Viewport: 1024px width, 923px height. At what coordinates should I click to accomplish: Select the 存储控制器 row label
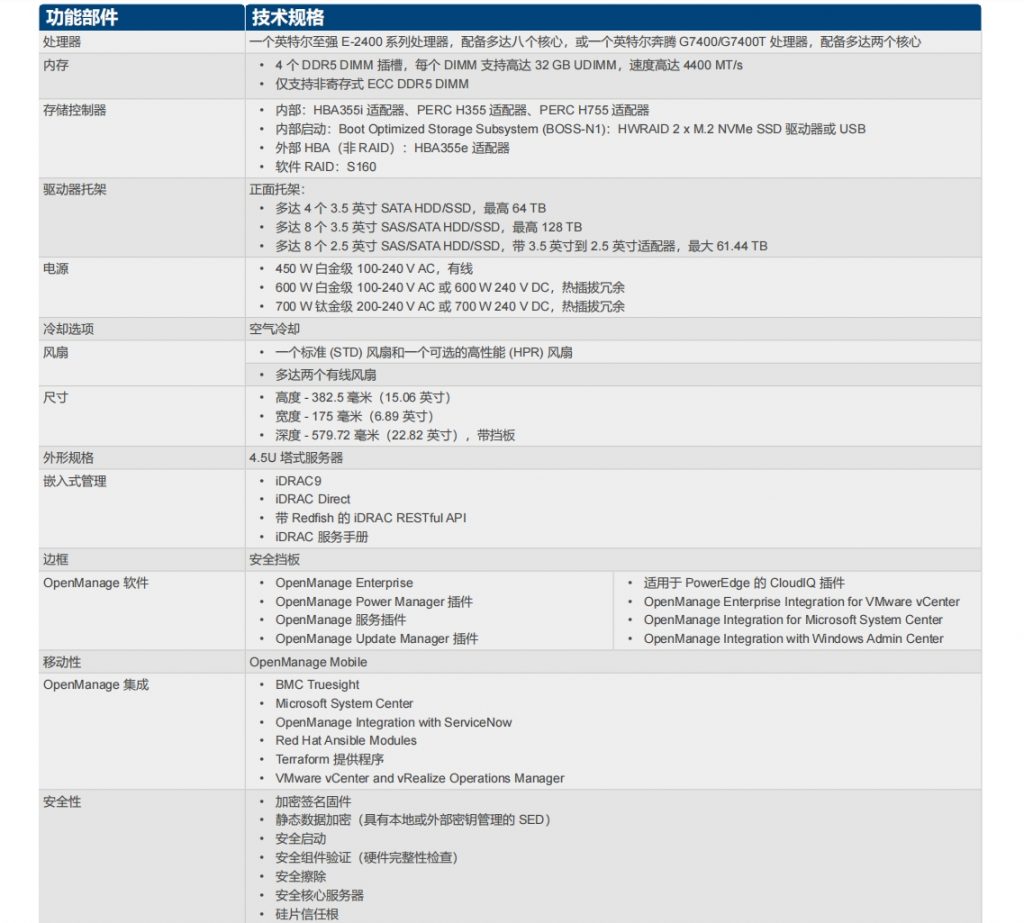(75, 110)
